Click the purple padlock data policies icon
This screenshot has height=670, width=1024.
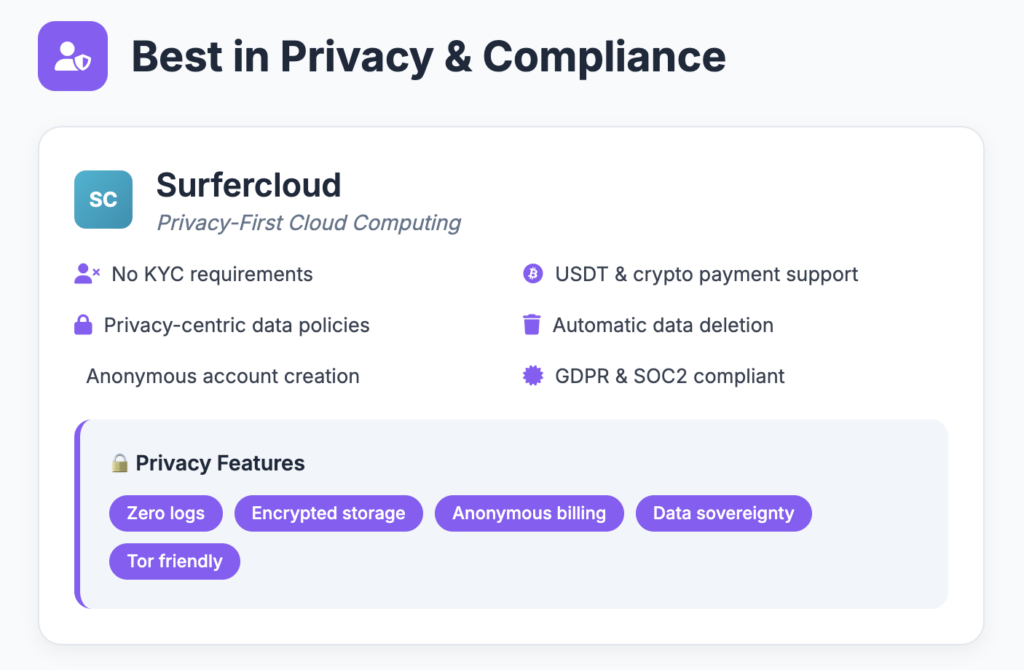point(83,325)
